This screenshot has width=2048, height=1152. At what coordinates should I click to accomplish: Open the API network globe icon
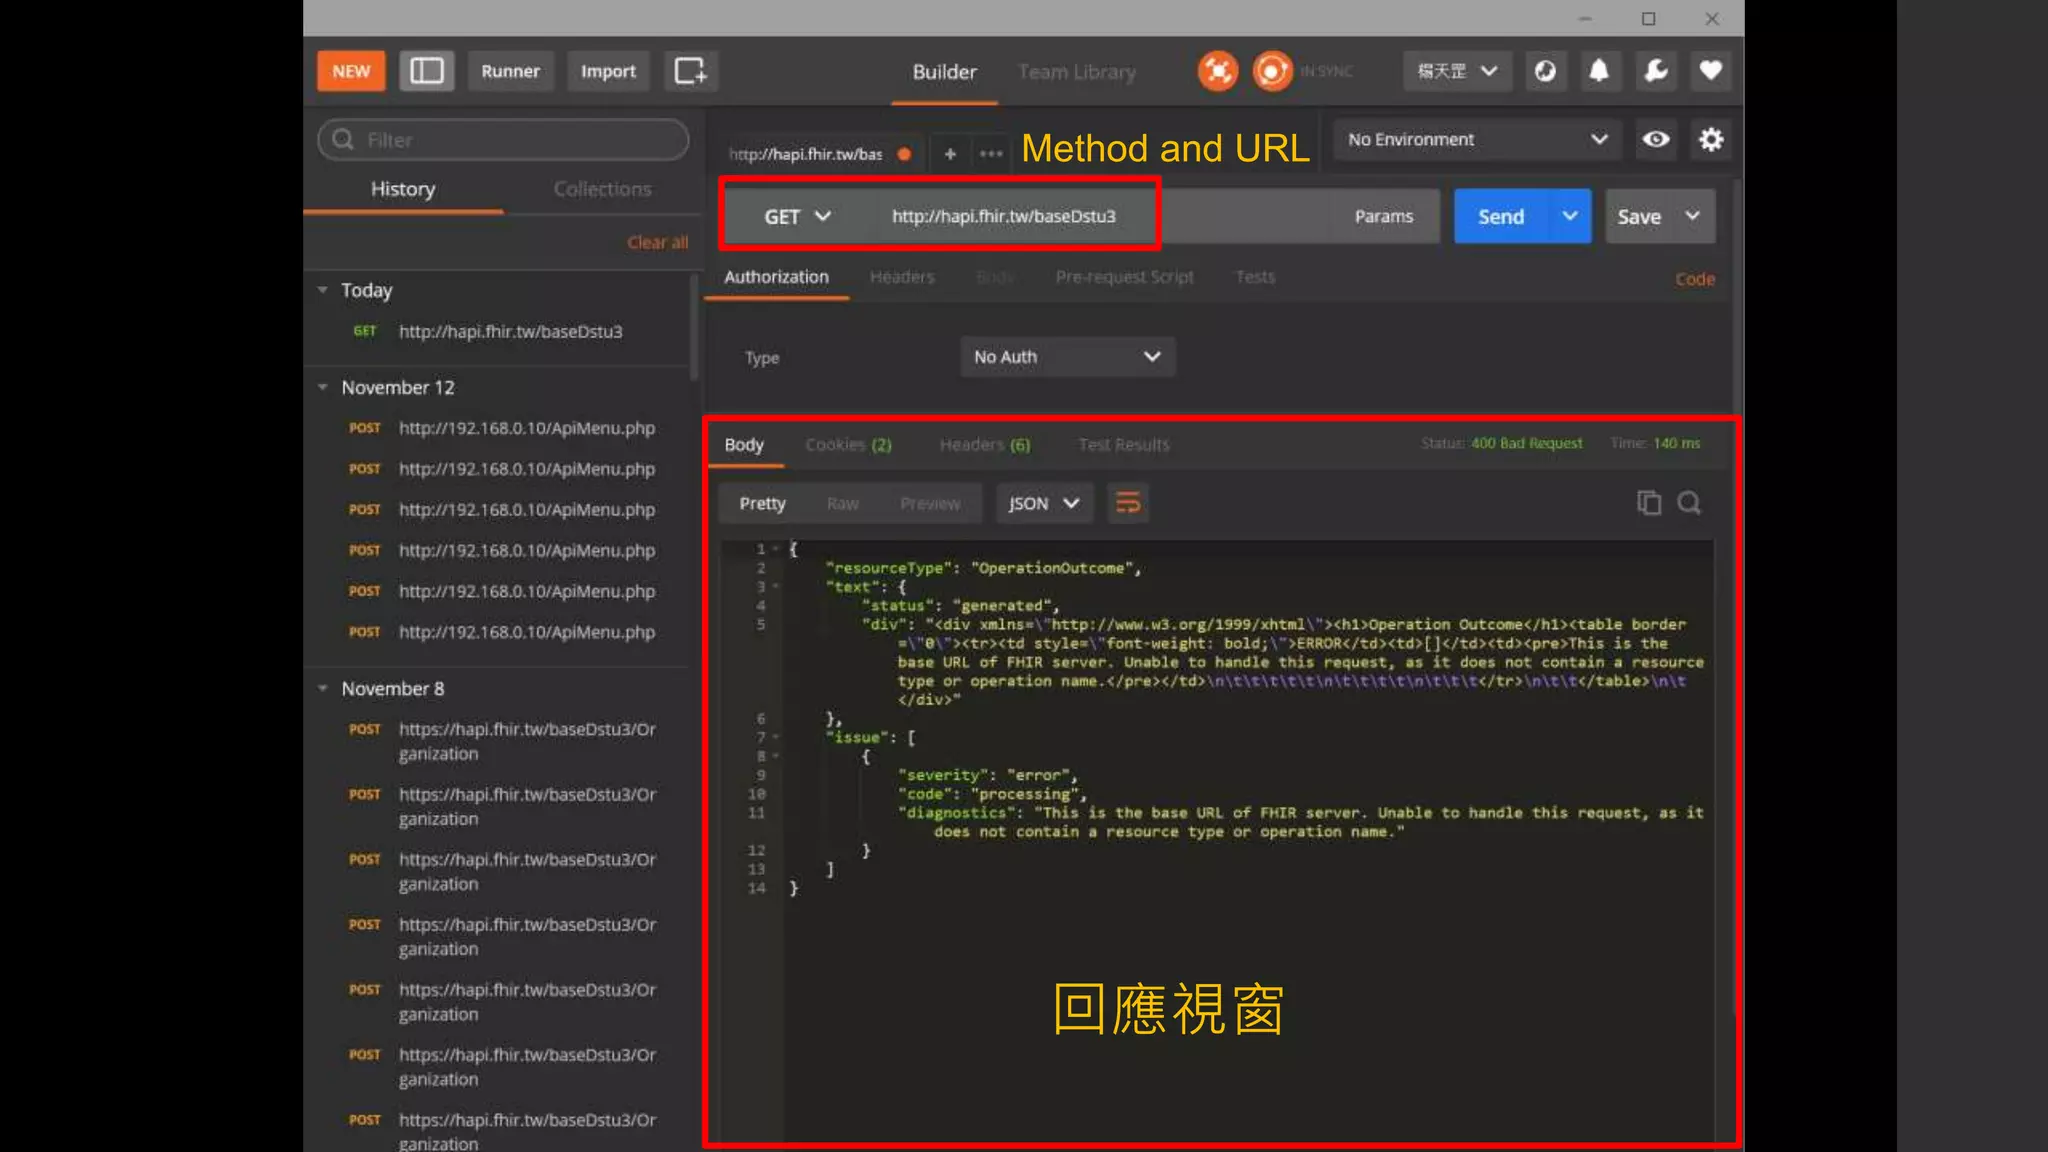pyautogui.click(x=1545, y=71)
